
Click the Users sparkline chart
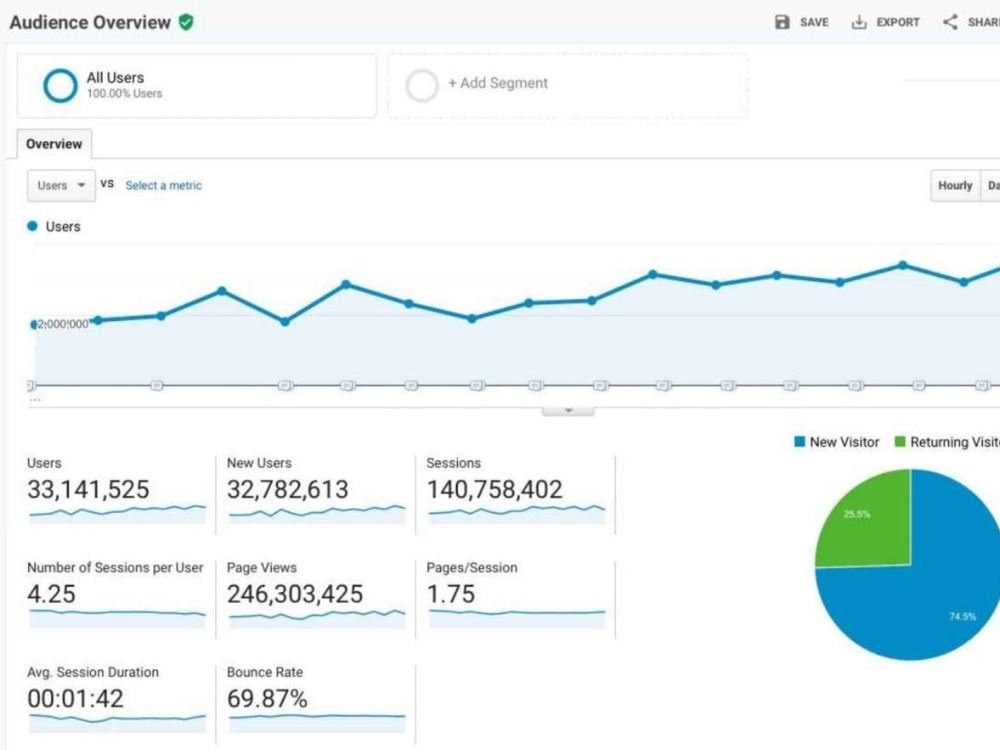tap(117, 514)
